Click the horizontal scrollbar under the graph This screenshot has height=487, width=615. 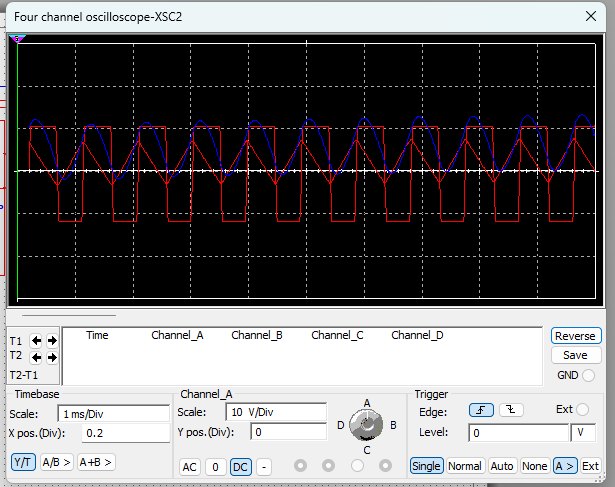click(x=69, y=315)
